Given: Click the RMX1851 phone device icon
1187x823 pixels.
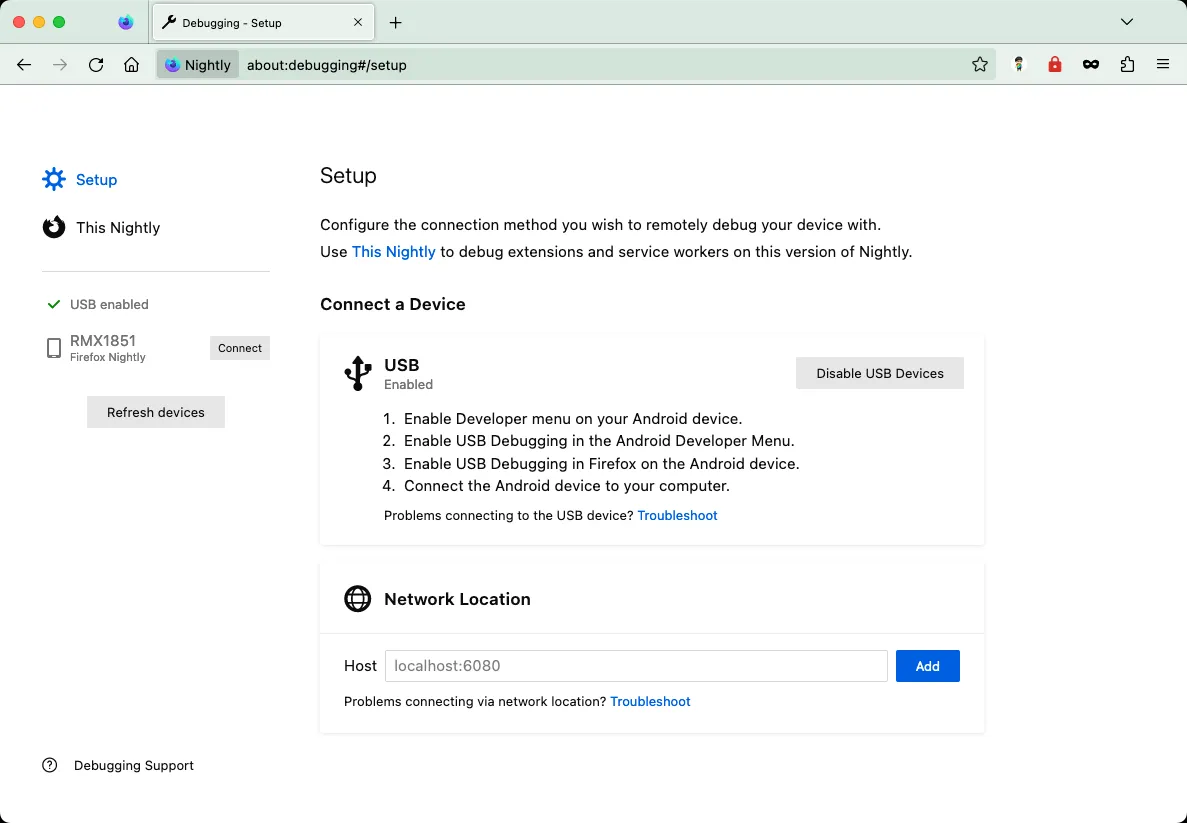Looking at the screenshot, I should (x=53, y=348).
